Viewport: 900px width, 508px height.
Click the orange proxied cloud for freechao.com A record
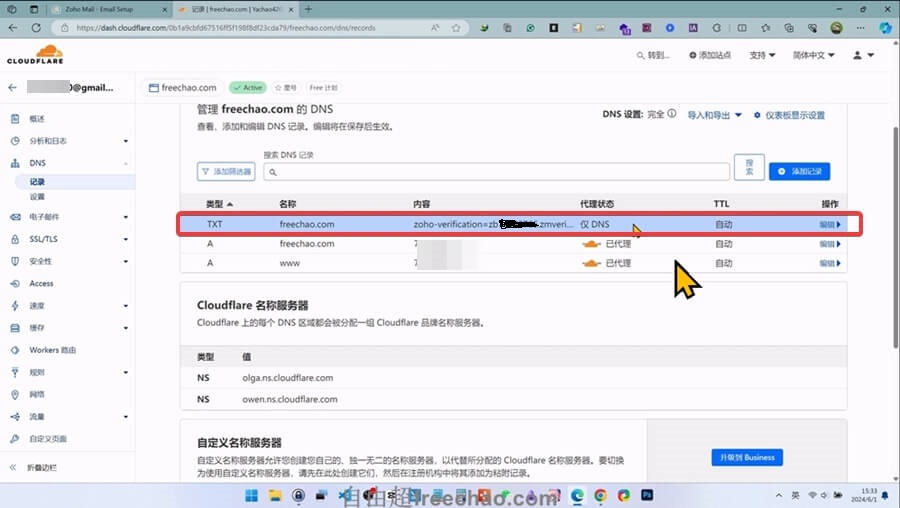click(x=591, y=243)
